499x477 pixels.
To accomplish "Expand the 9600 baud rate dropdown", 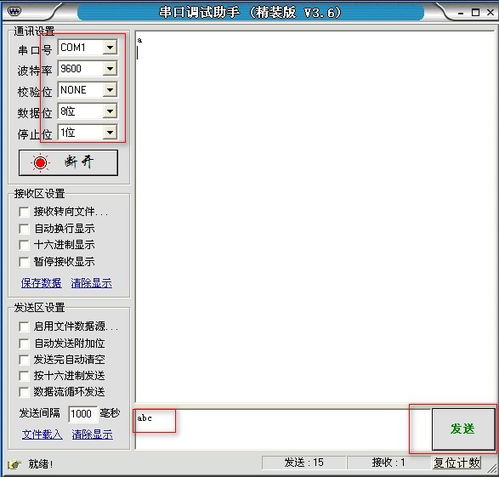I will (110, 69).
